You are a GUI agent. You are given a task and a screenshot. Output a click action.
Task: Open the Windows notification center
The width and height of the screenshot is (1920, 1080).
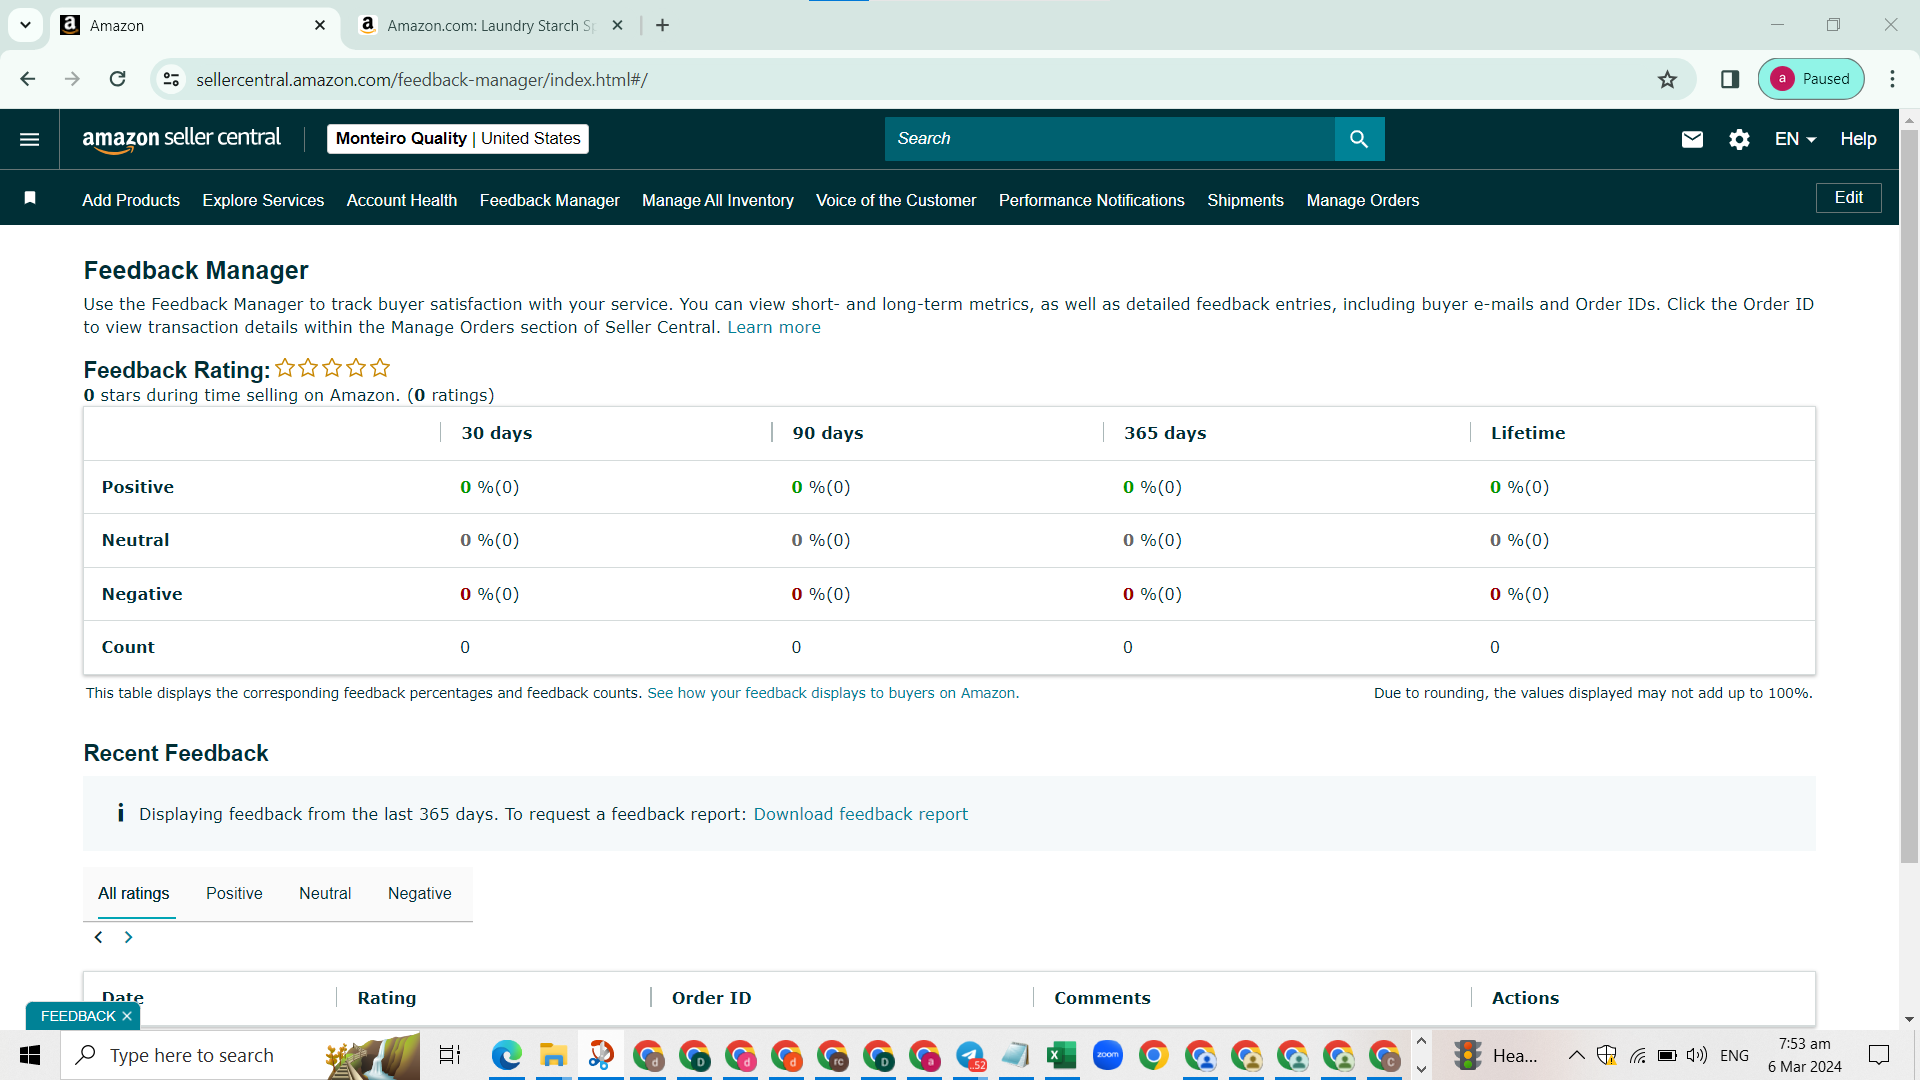pyautogui.click(x=1879, y=1055)
